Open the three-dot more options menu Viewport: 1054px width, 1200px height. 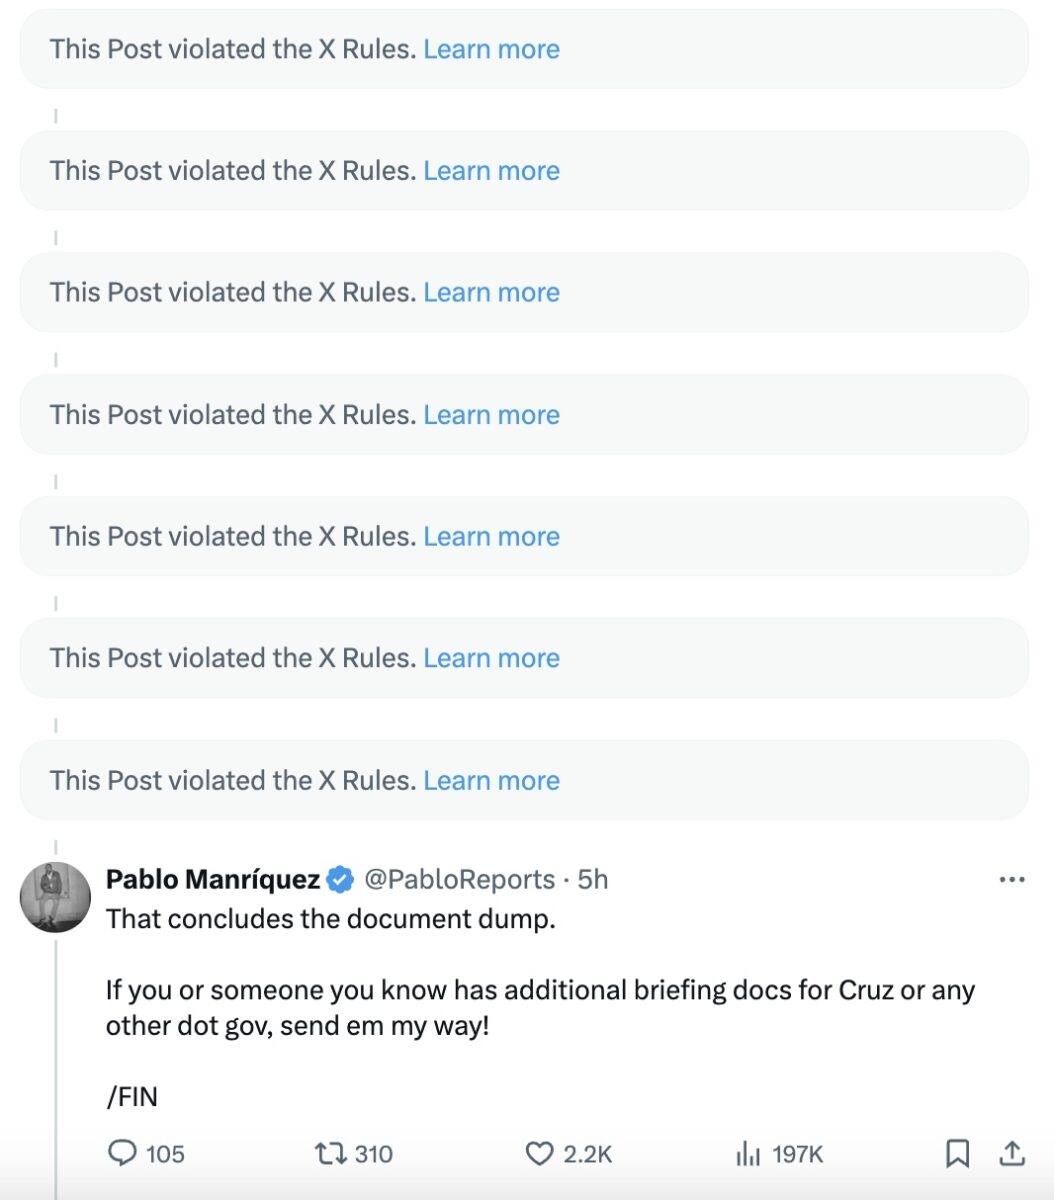(1012, 880)
